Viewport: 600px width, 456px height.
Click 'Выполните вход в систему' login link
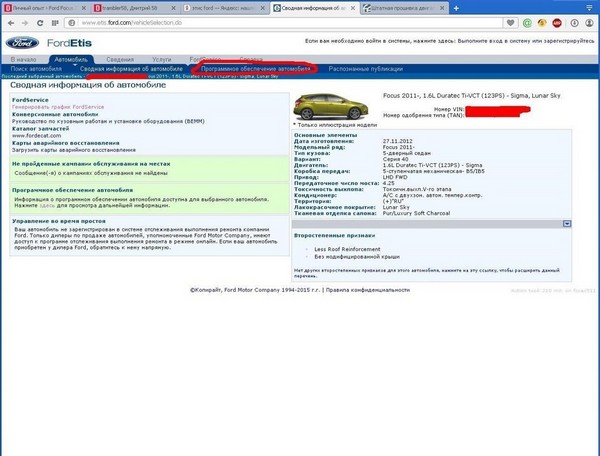tap(494, 41)
